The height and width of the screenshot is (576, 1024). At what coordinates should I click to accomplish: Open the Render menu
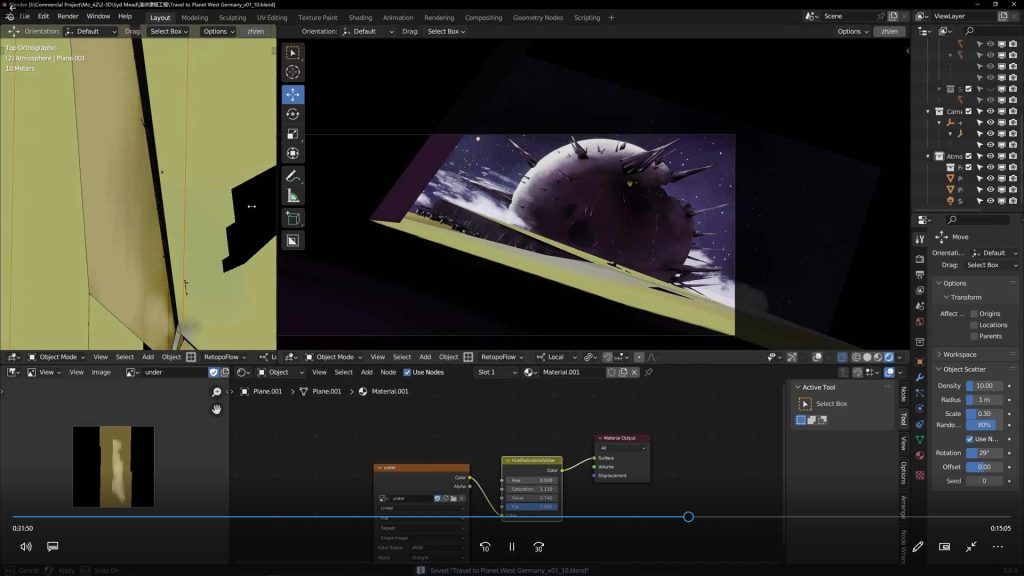point(68,17)
